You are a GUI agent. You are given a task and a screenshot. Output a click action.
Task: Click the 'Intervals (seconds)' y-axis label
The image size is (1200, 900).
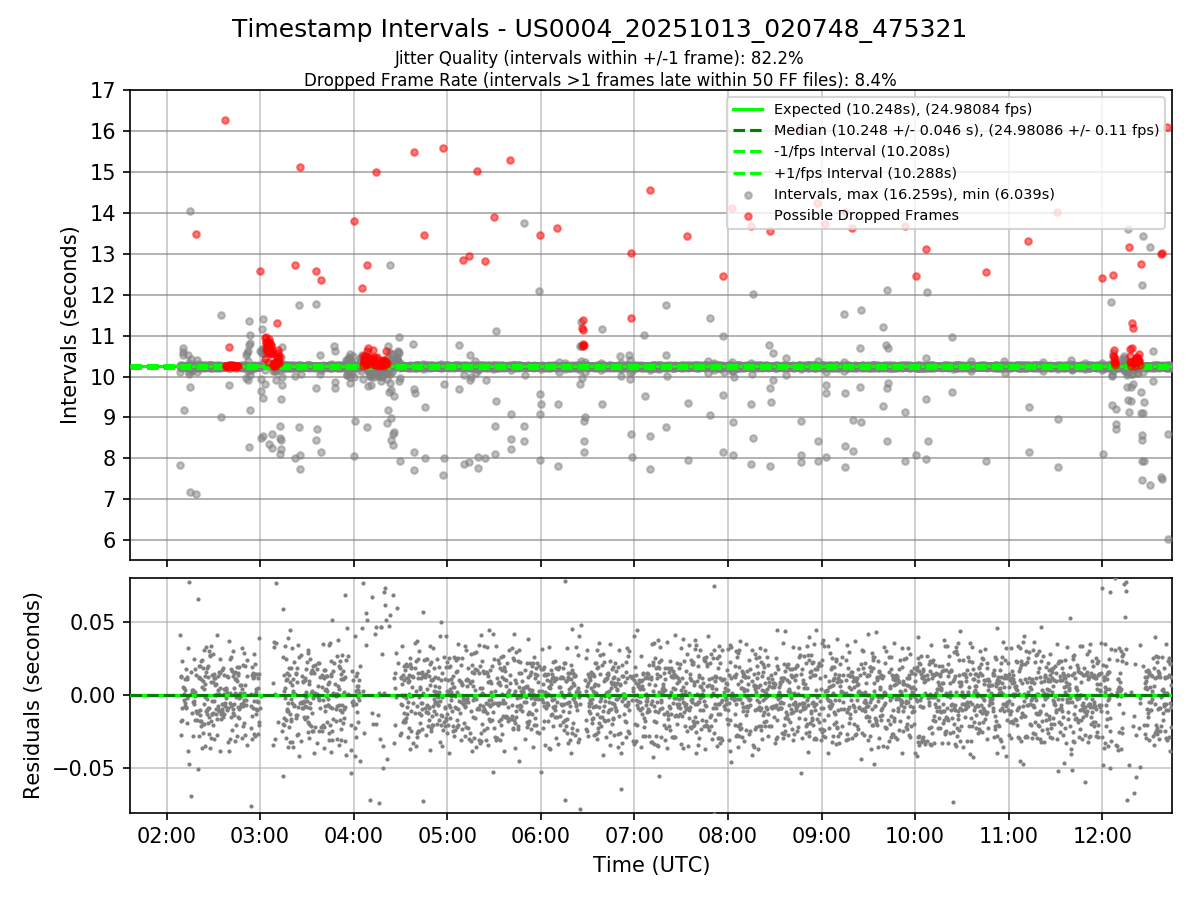pos(70,325)
